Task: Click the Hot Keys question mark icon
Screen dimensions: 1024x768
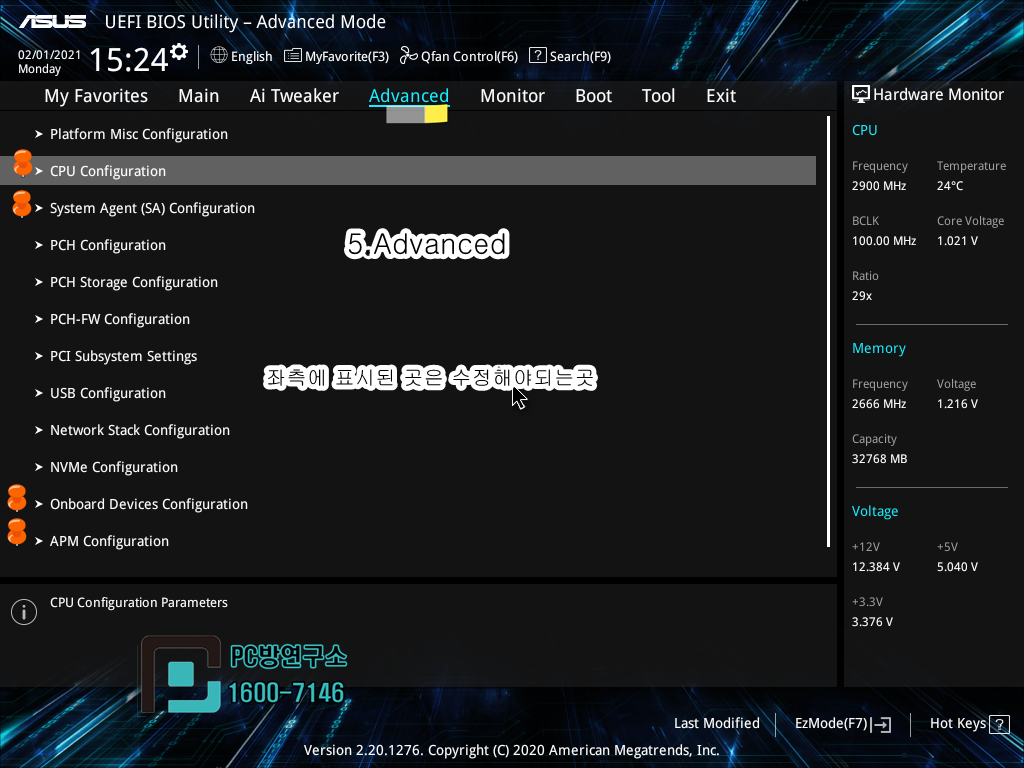Action: coord(999,724)
